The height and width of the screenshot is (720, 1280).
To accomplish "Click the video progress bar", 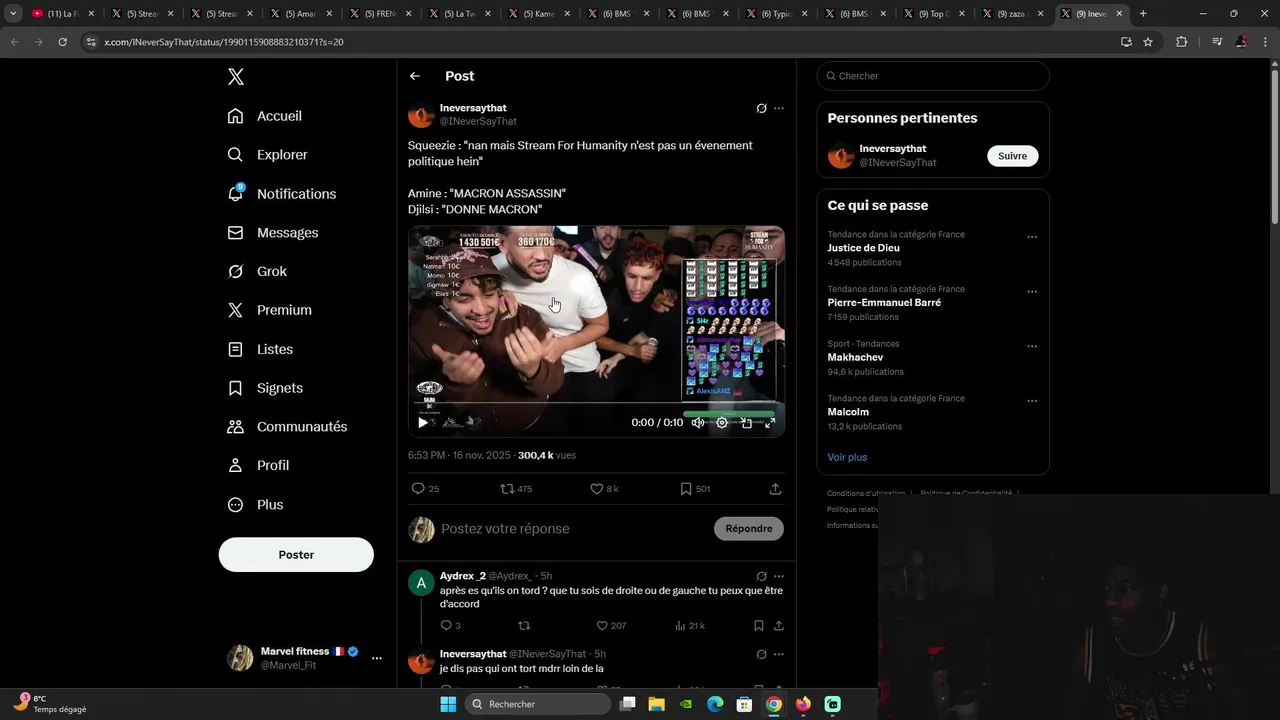I will (596, 404).
